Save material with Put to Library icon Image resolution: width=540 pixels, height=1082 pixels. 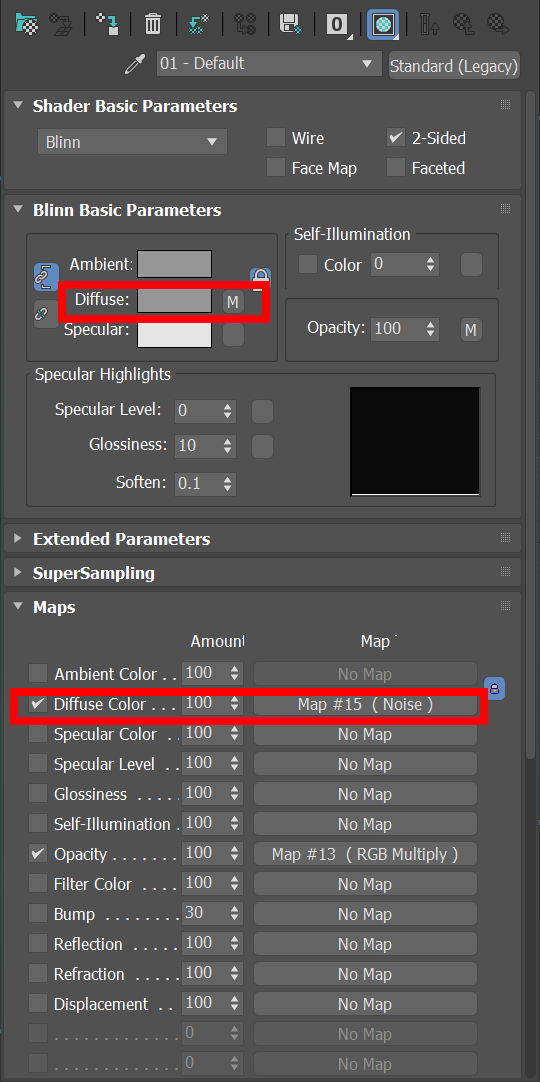pos(290,24)
